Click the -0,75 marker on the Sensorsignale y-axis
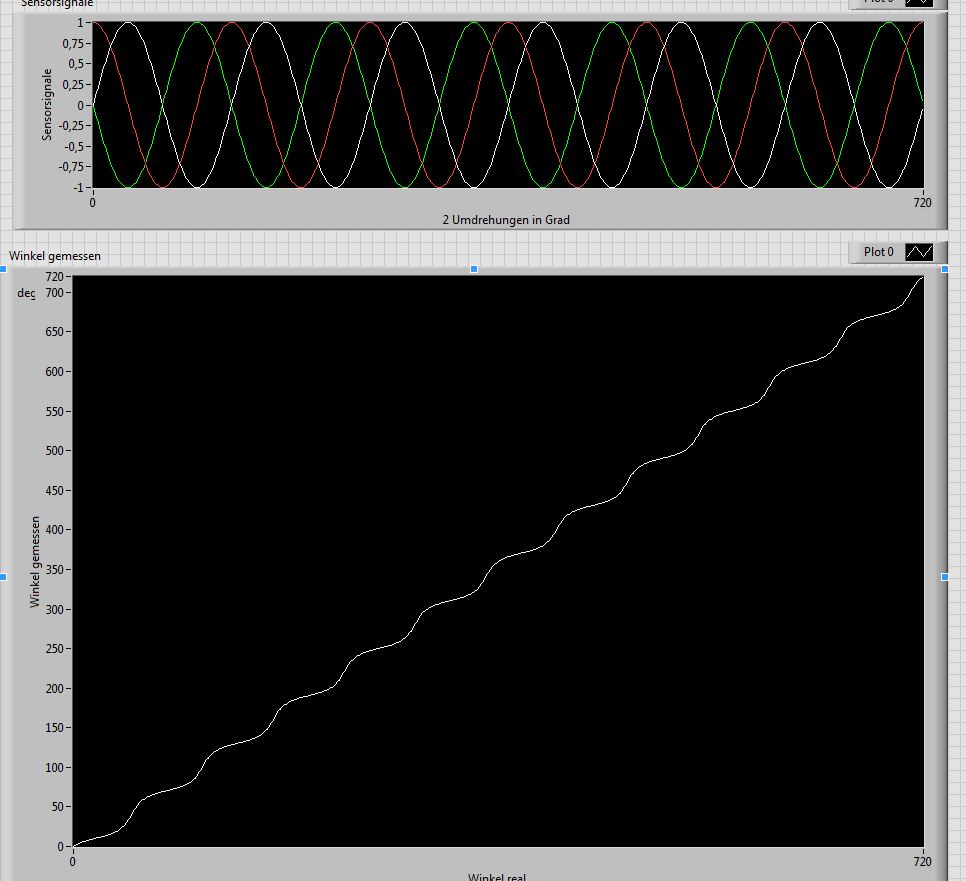Image resolution: width=966 pixels, height=881 pixels. (x=71, y=167)
